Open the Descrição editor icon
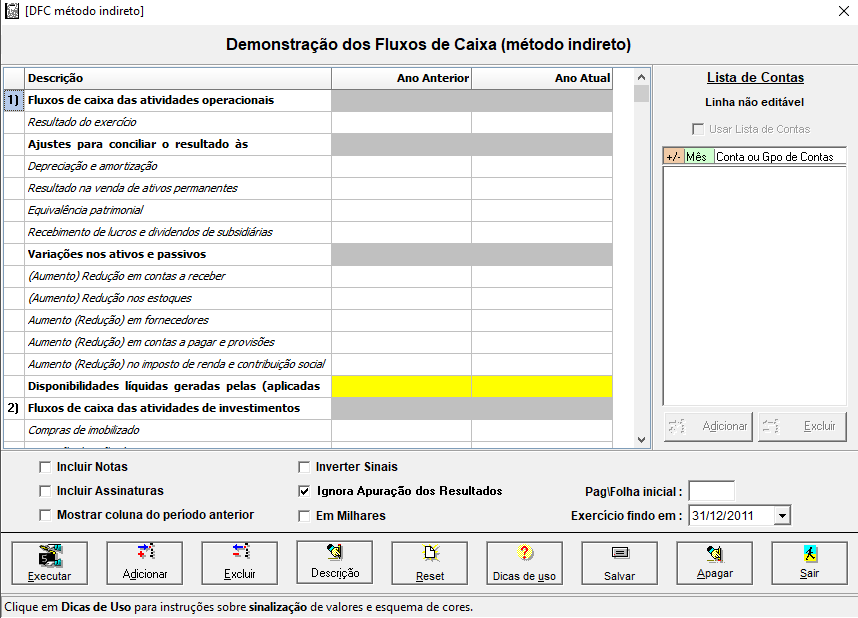This screenshot has height=618, width=858. (x=335, y=552)
